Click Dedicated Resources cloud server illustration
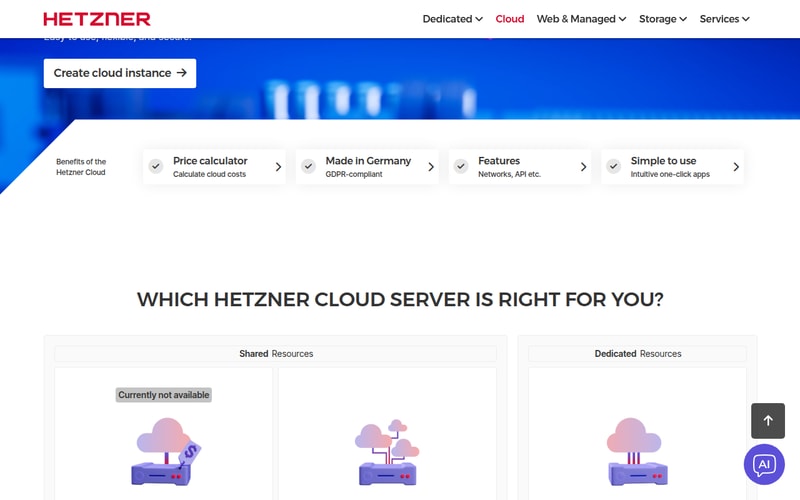The image size is (800, 500). pos(637,452)
